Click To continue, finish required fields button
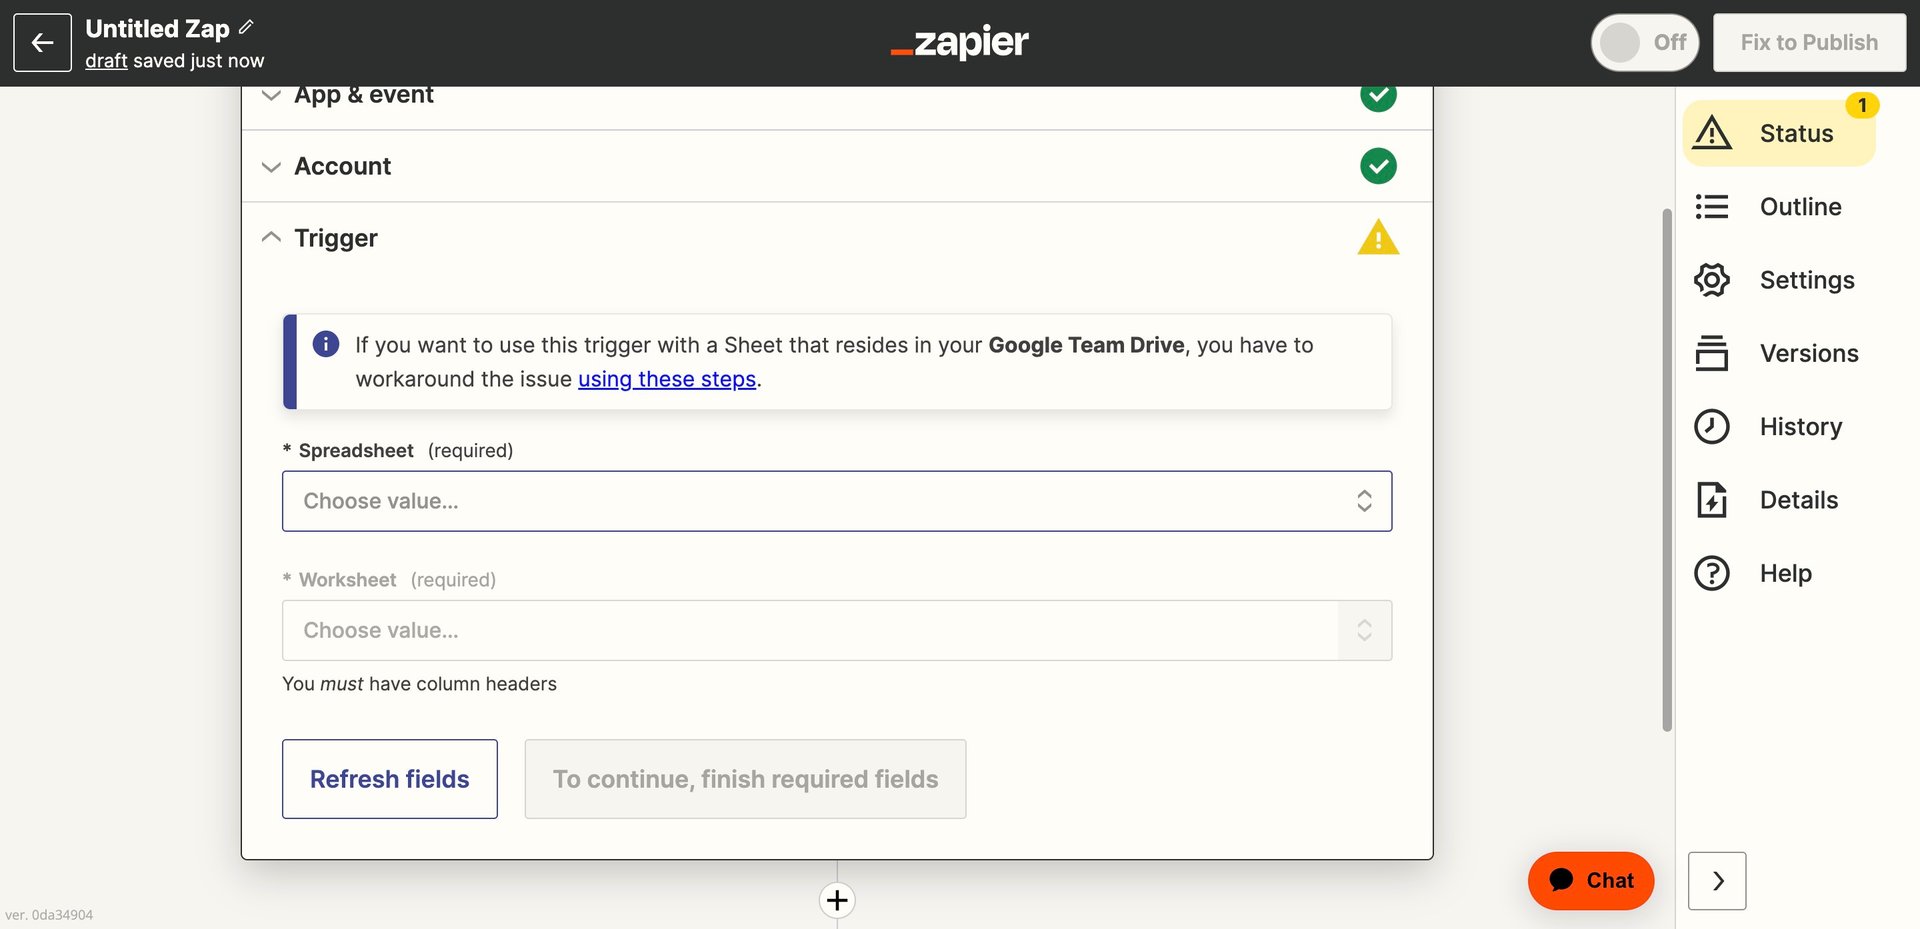This screenshot has width=1920, height=929. [x=745, y=779]
